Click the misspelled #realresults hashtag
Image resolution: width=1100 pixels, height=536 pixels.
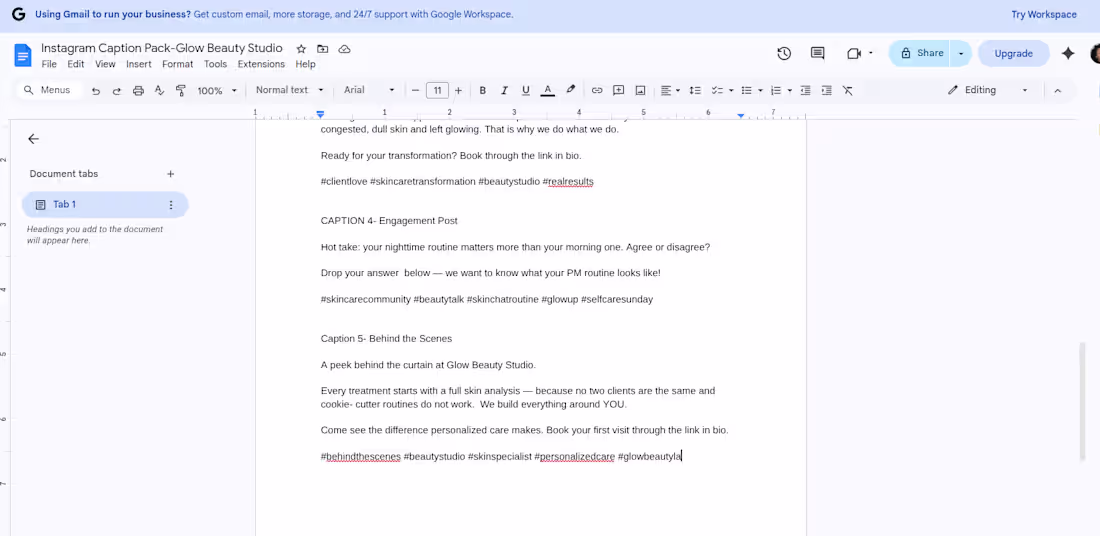point(568,182)
